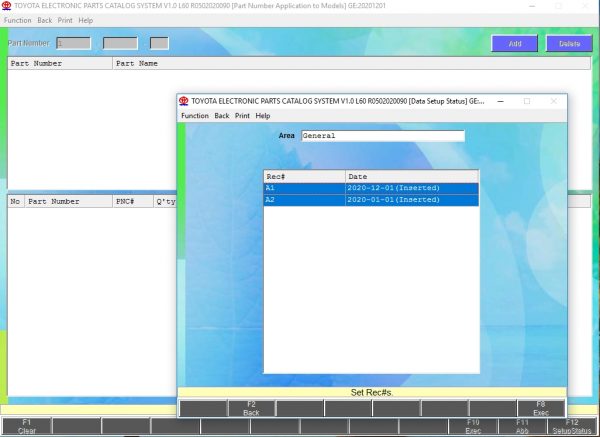Screen dimensions: 600x437
Task: Minimize the Data Setup Status window
Action: point(500,101)
